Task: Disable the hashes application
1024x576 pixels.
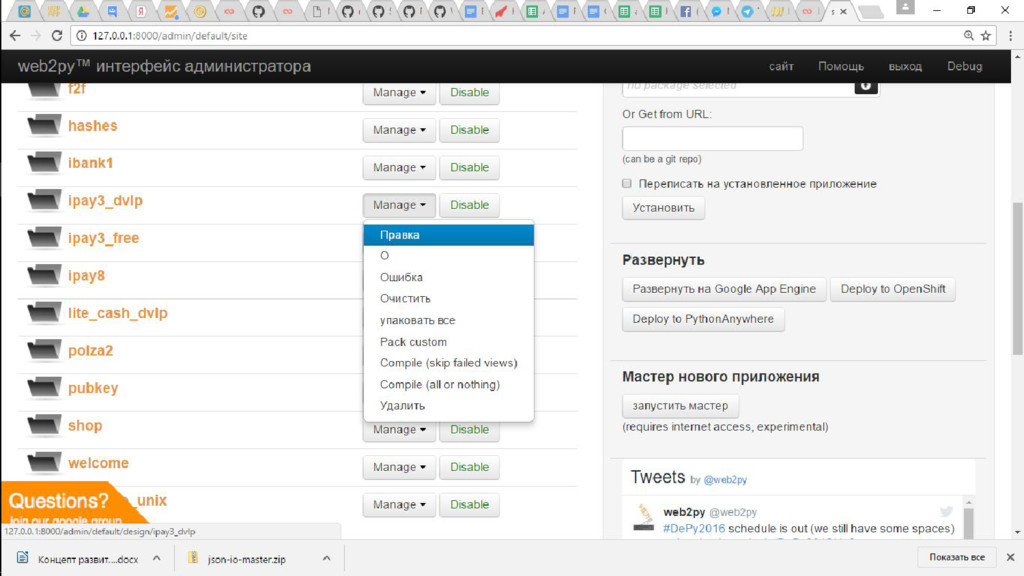Action: tap(470, 130)
